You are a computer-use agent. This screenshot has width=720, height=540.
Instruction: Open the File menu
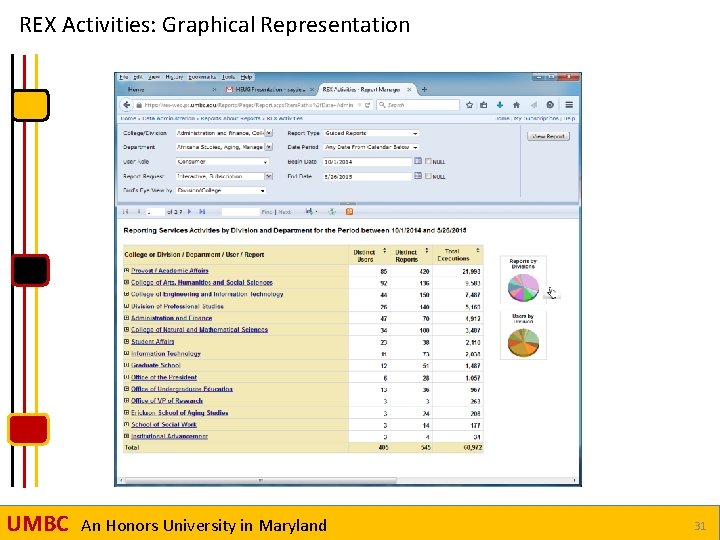pyautogui.click(x=124, y=77)
